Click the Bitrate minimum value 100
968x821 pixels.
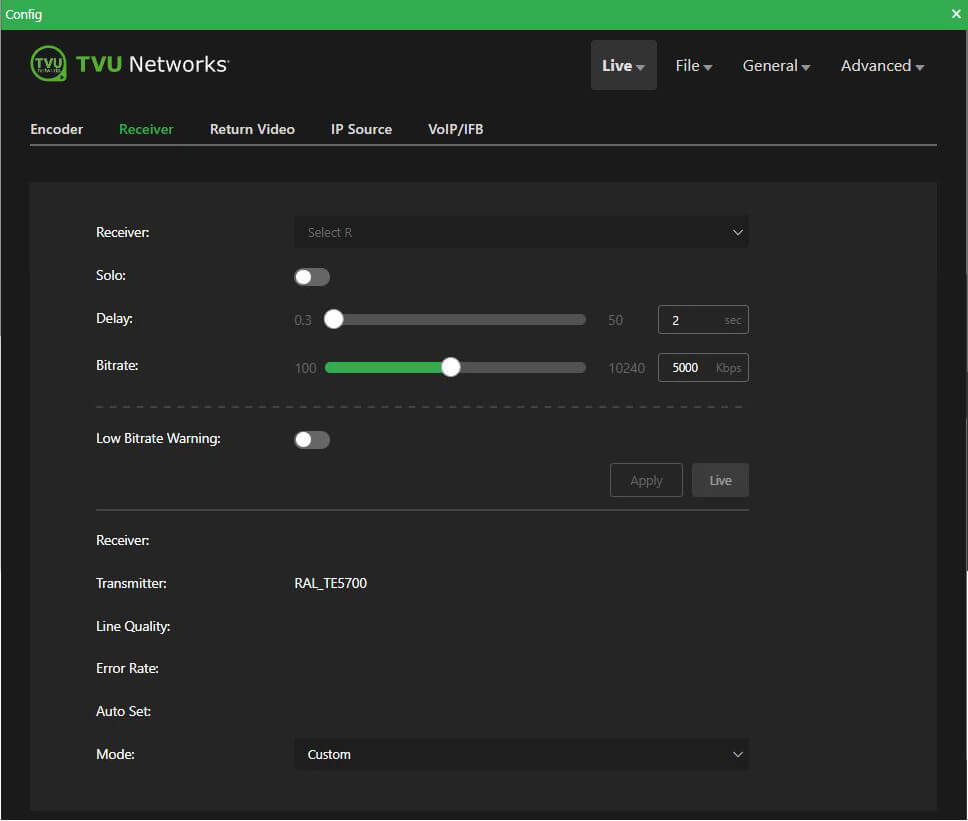(305, 368)
